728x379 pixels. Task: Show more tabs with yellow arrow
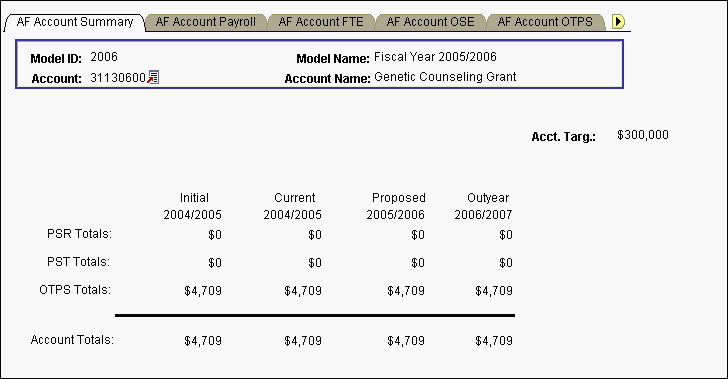click(x=618, y=21)
